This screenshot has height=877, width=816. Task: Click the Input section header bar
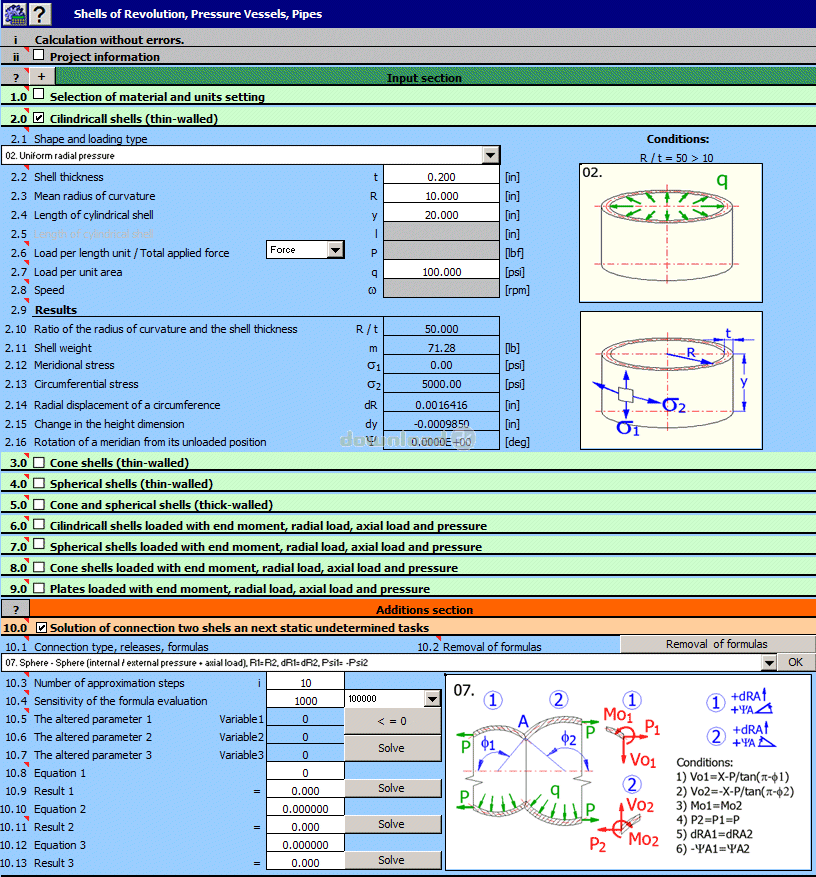[x=435, y=77]
